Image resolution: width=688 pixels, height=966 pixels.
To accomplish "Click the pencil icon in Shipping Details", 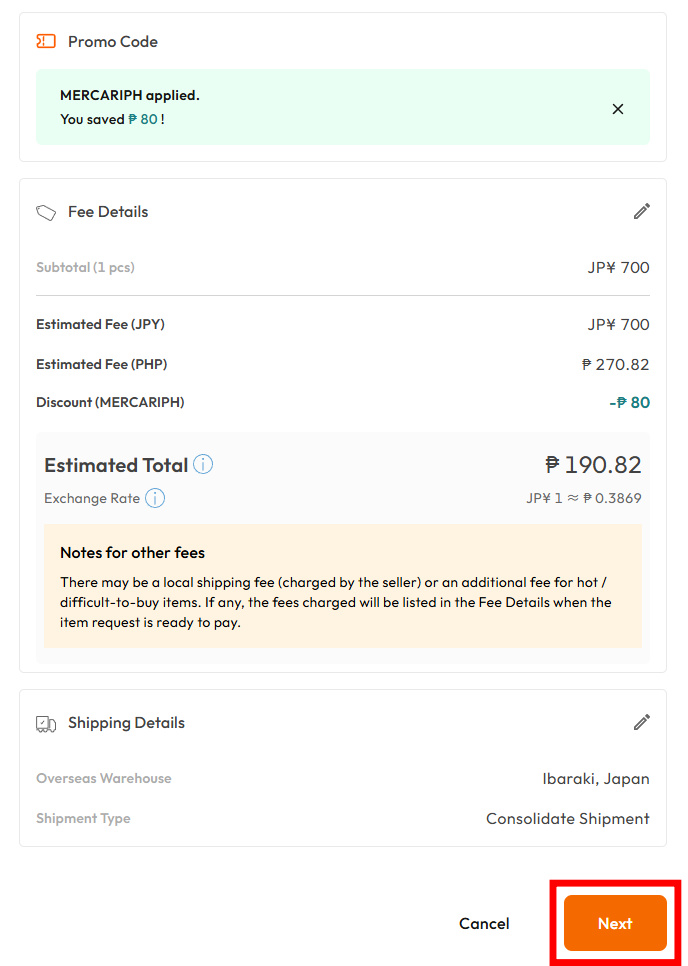I will 641,722.
